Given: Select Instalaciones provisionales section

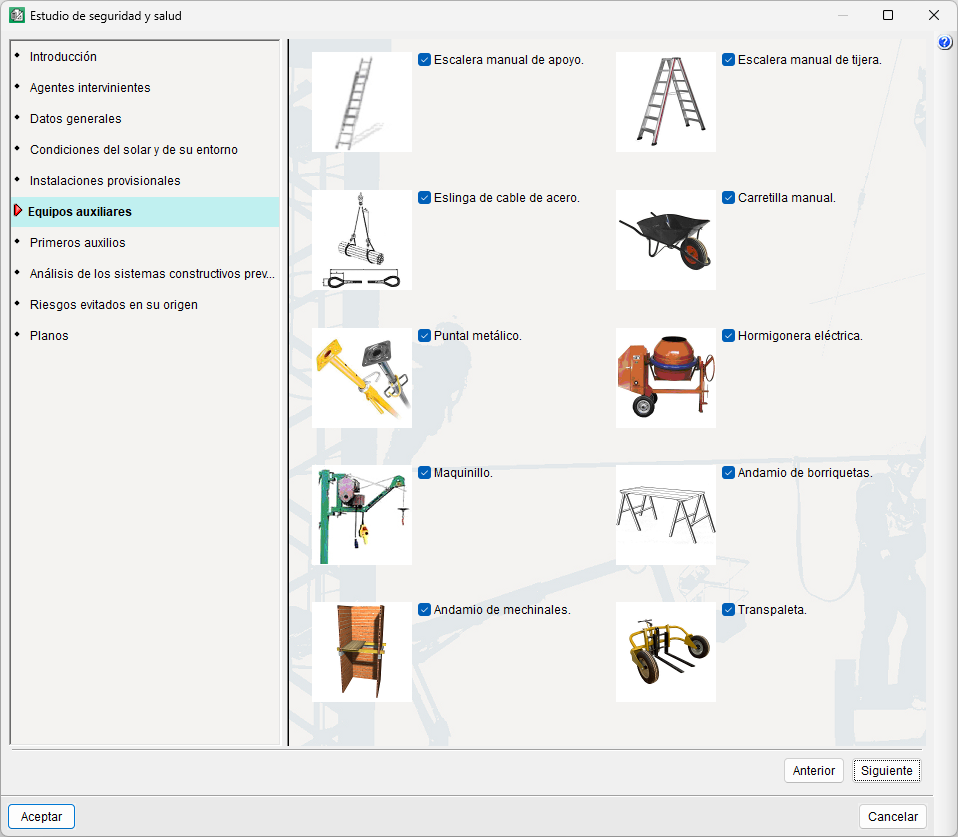Looking at the screenshot, I should (145, 181).
